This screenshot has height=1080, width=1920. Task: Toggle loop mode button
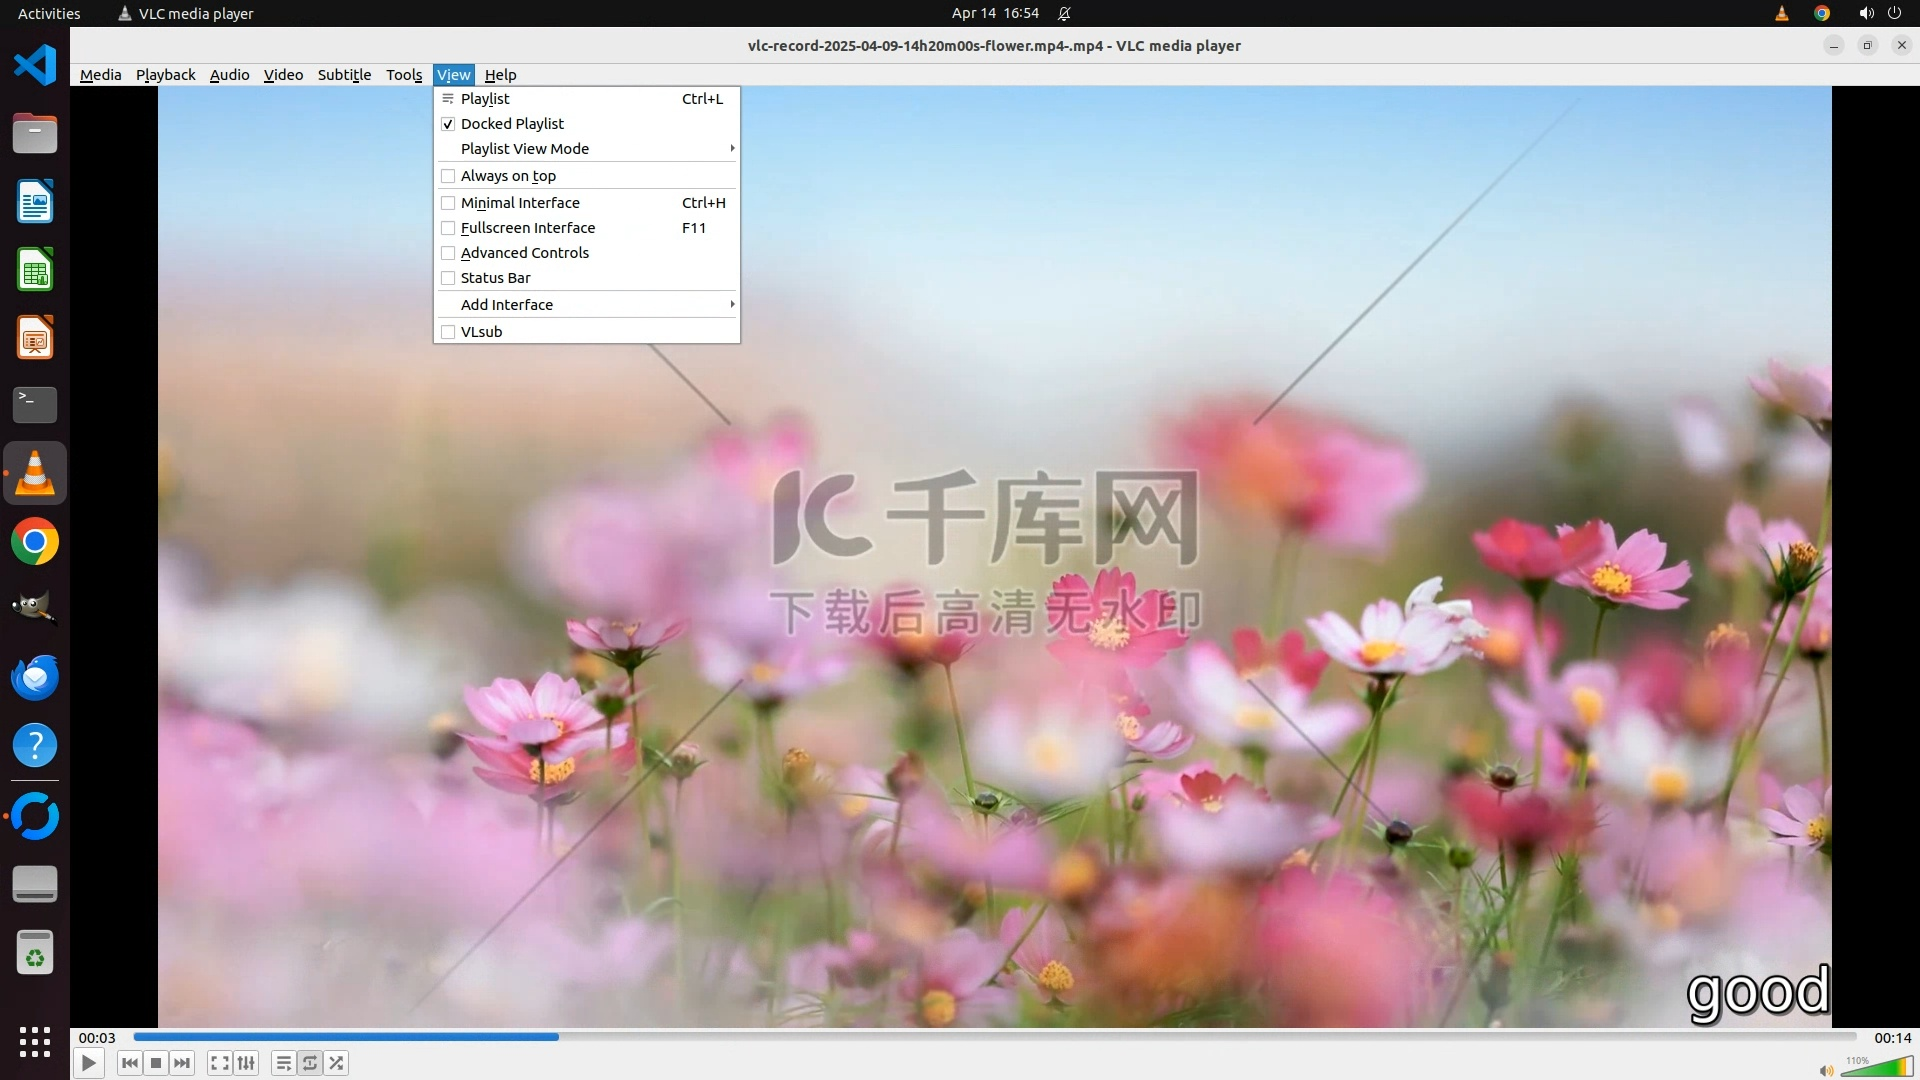[x=310, y=1063]
